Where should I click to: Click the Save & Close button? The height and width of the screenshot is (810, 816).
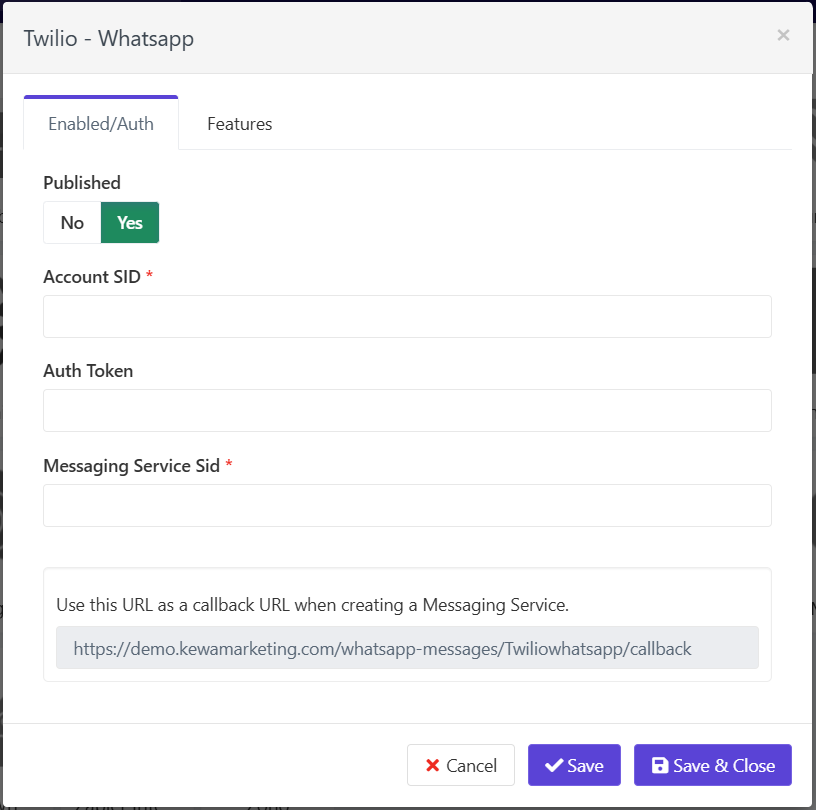click(712, 765)
